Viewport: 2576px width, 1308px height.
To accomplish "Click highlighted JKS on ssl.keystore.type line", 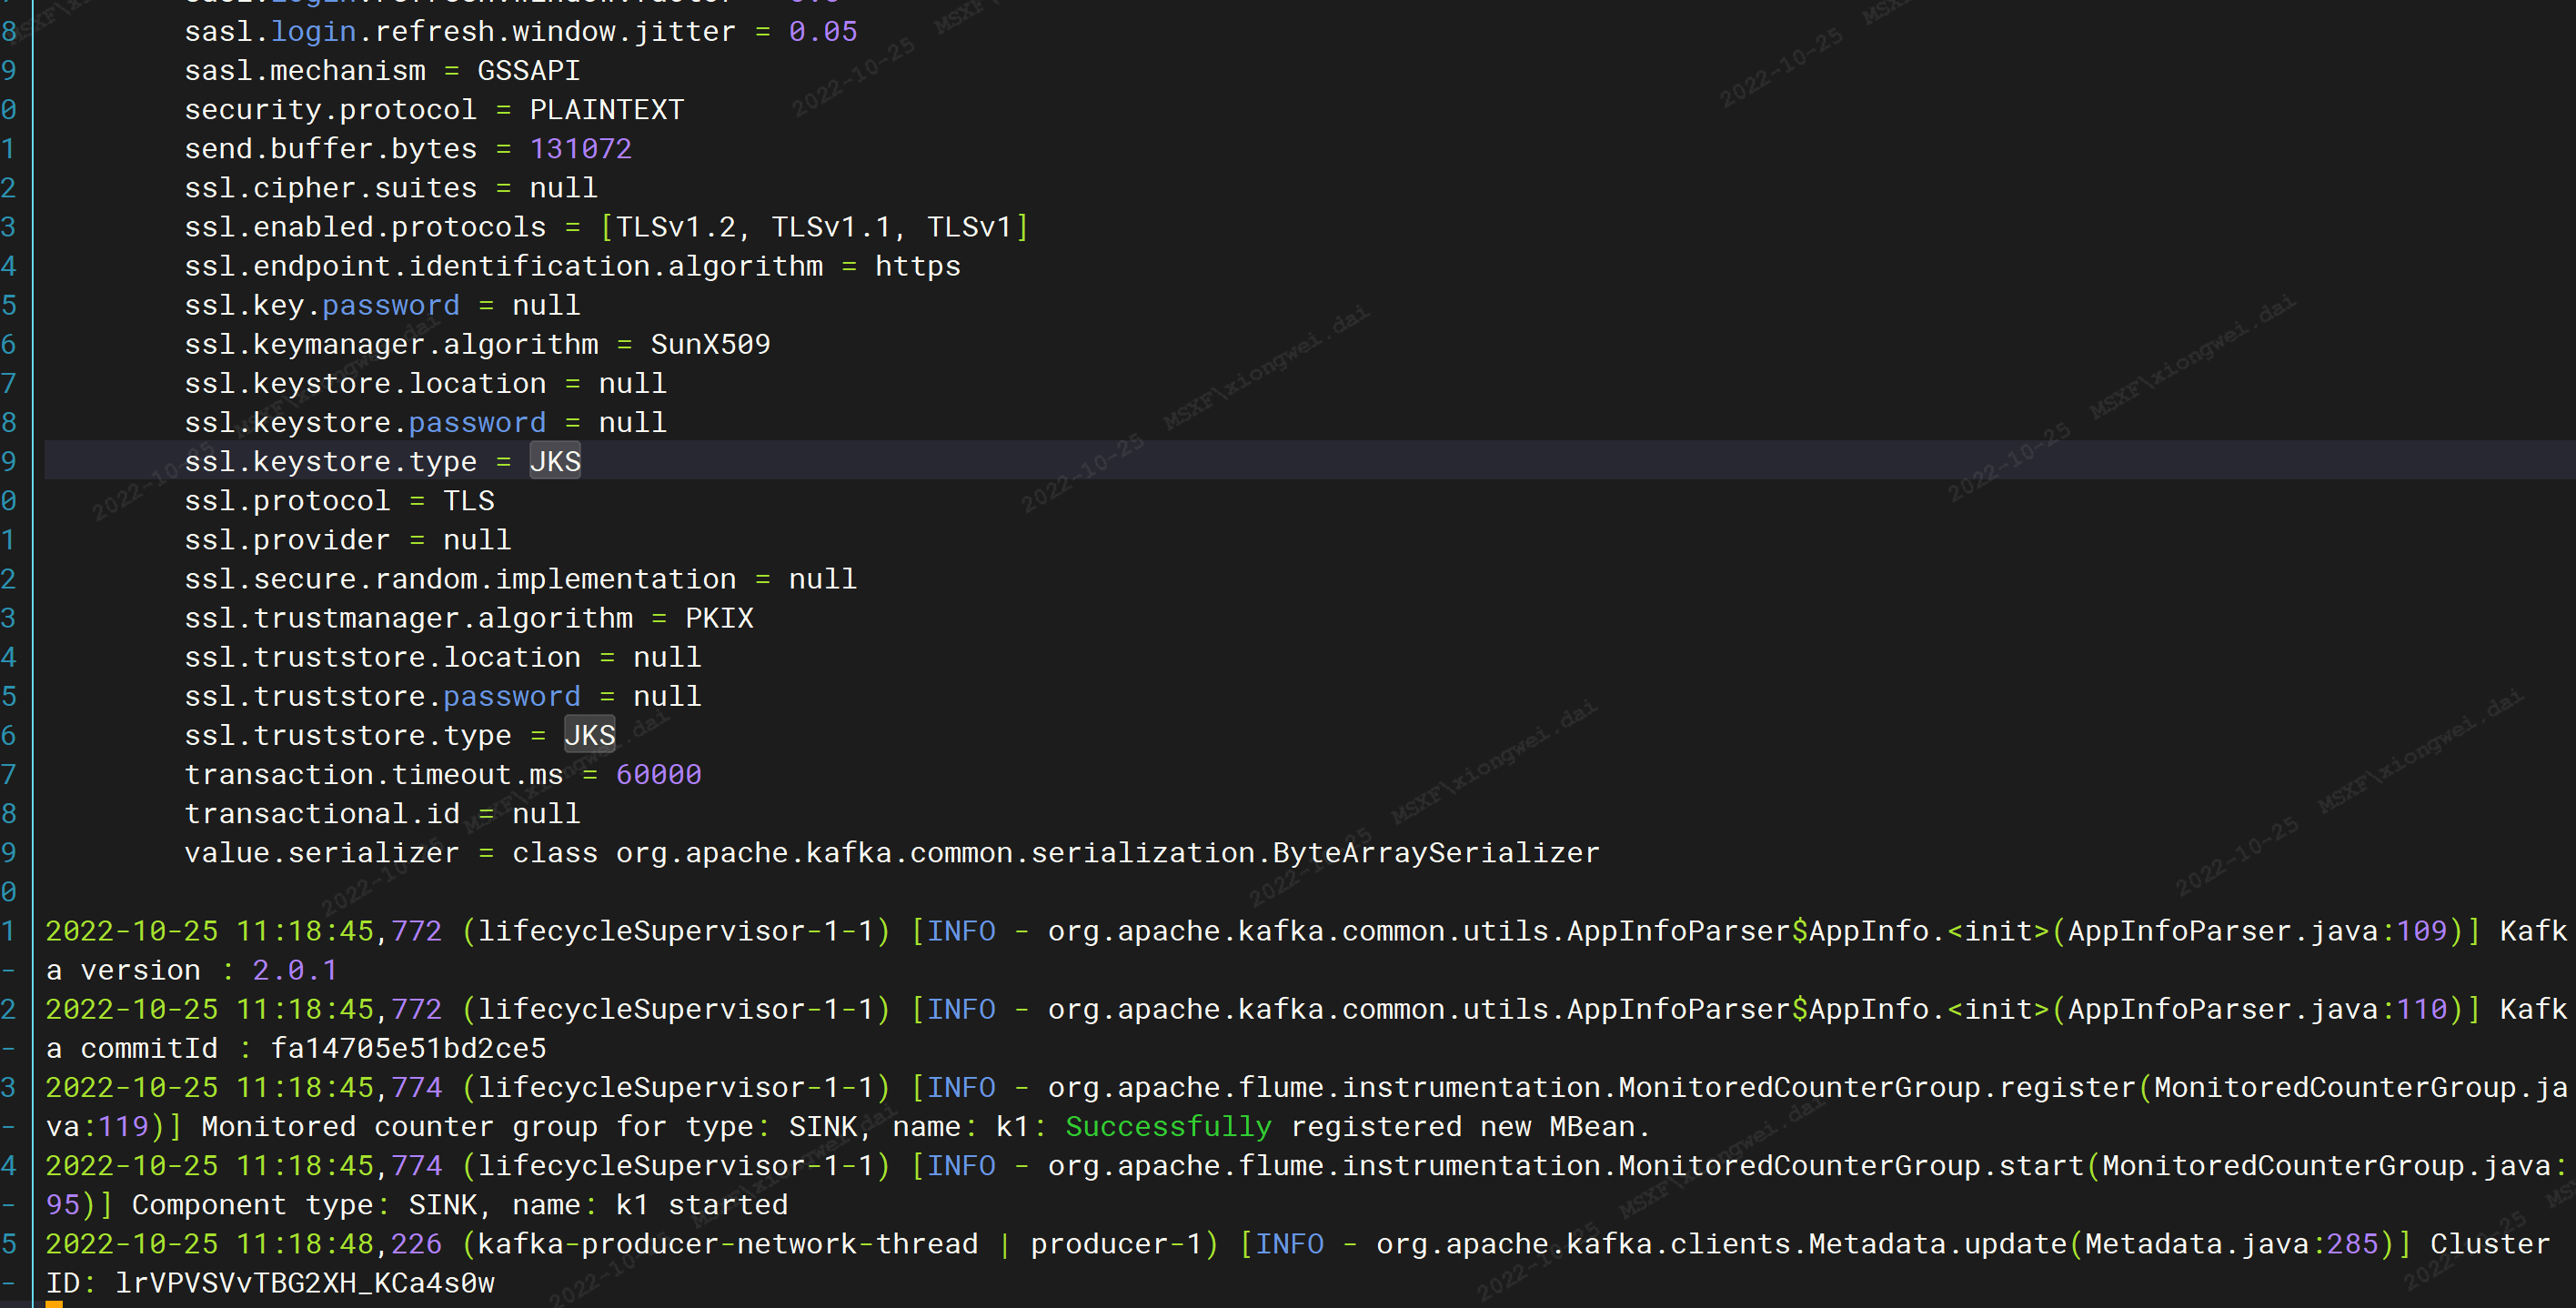I will tap(555, 461).
